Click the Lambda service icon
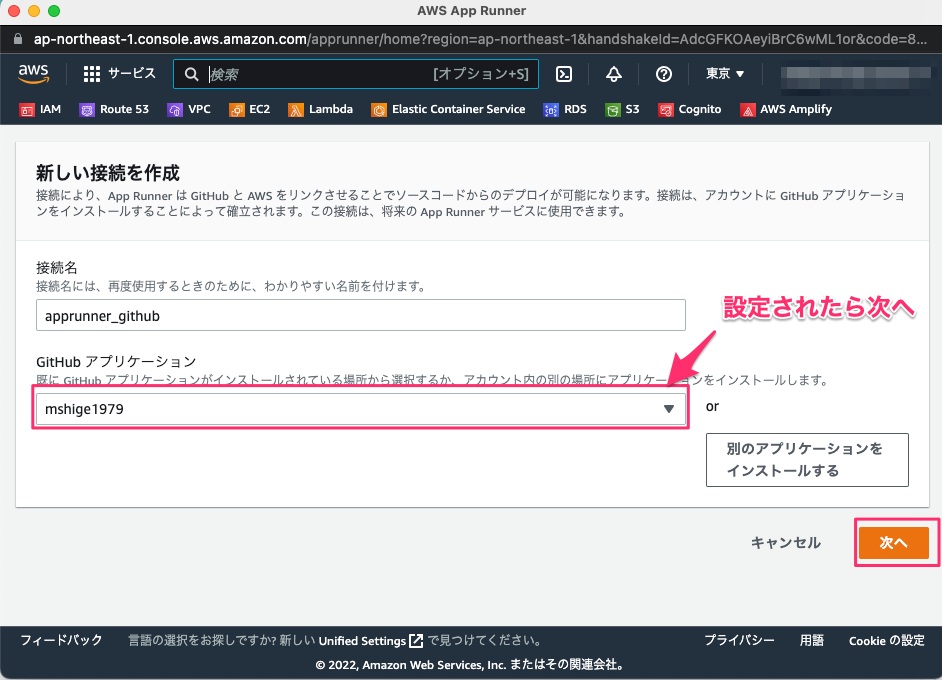 (296, 110)
